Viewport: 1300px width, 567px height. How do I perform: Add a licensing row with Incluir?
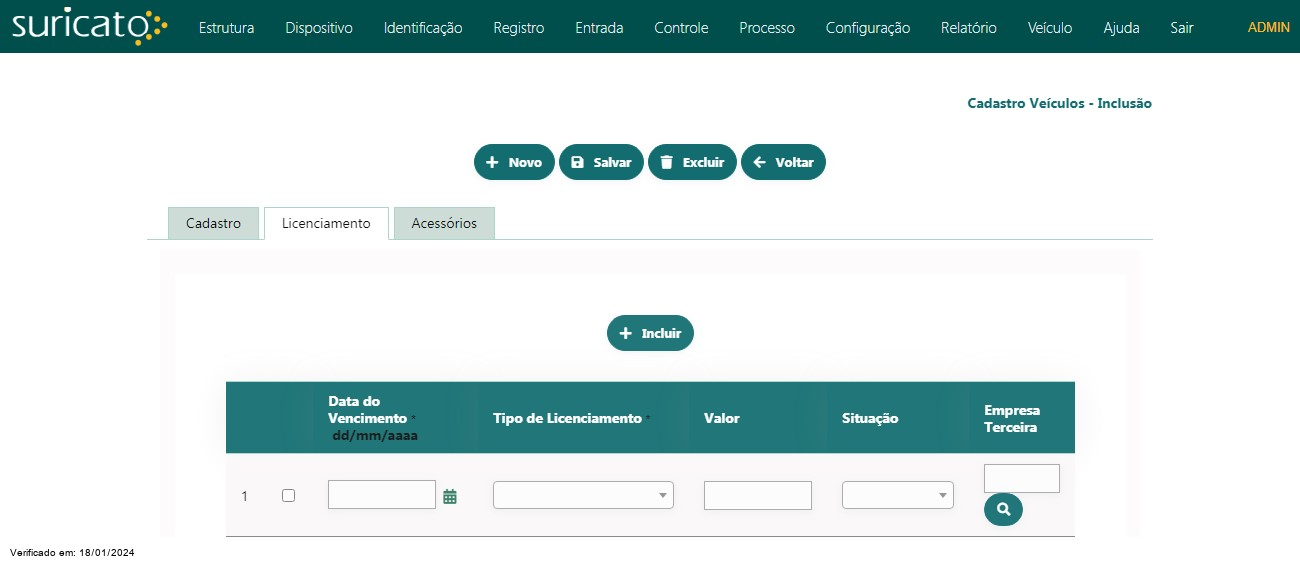pyautogui.click(x=650, y=334)
